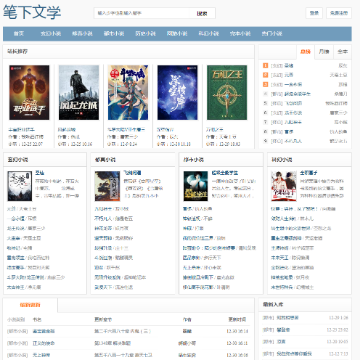Click the orange rank 3 badge
360x360 pixels.
265,84
